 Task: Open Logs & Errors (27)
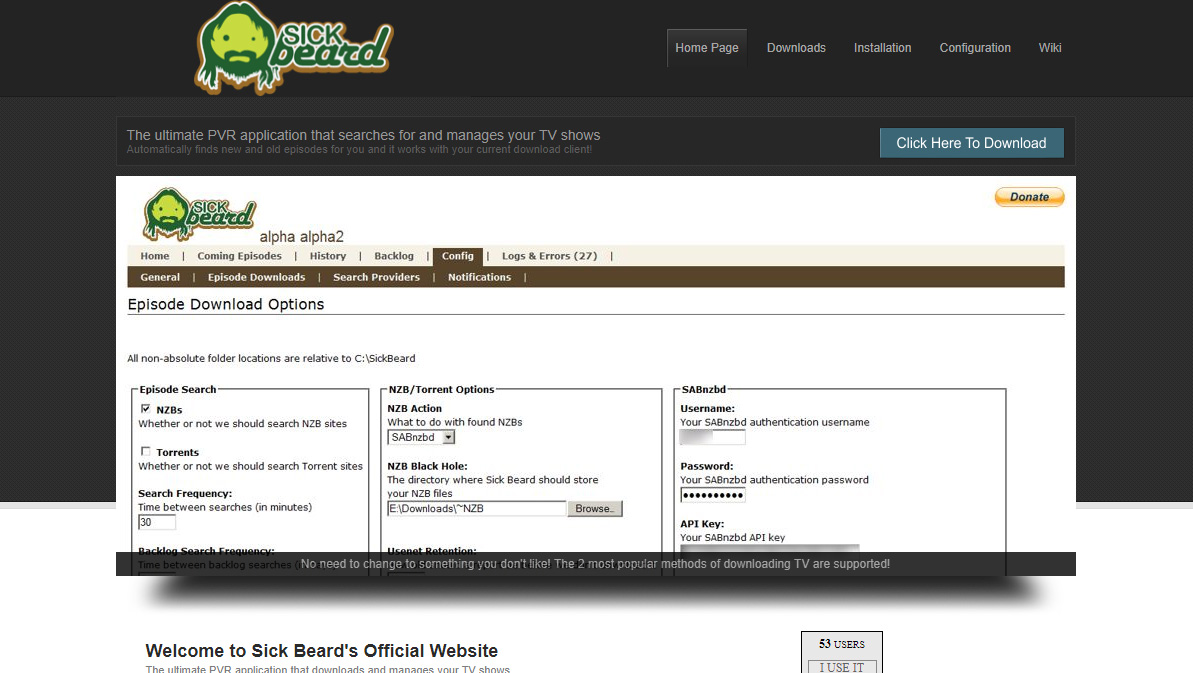(549, 256)
